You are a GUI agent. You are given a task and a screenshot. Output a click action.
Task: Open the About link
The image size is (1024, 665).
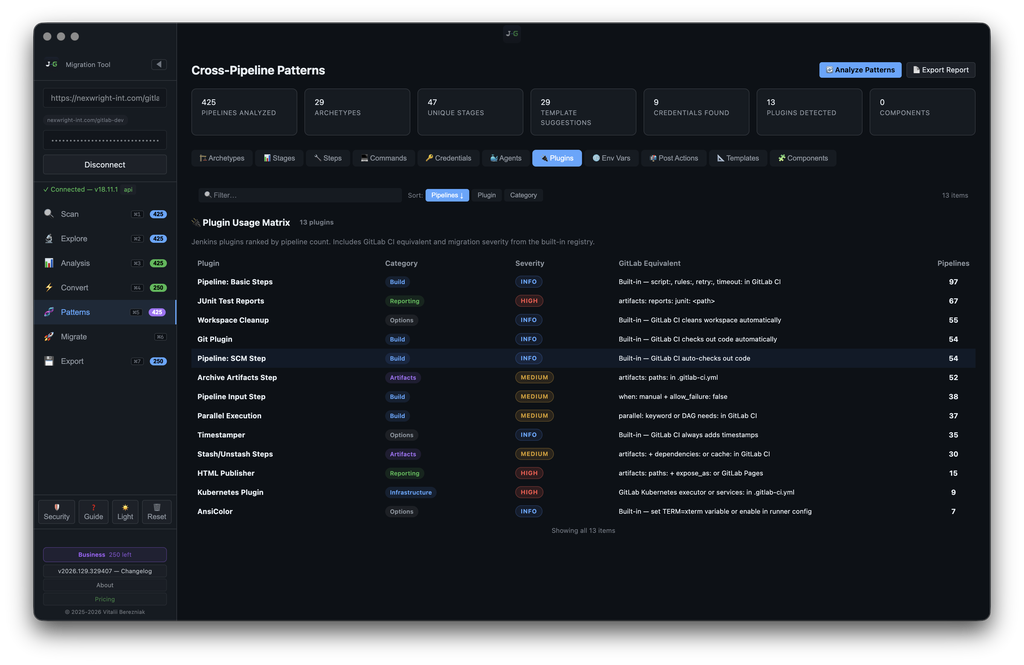104,585
